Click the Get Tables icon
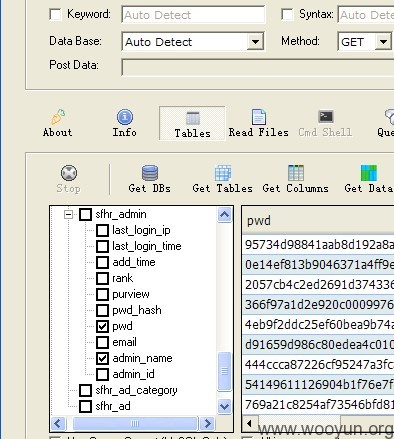The width and height of the screenshot is (394, 439). [x=223, y=173]
